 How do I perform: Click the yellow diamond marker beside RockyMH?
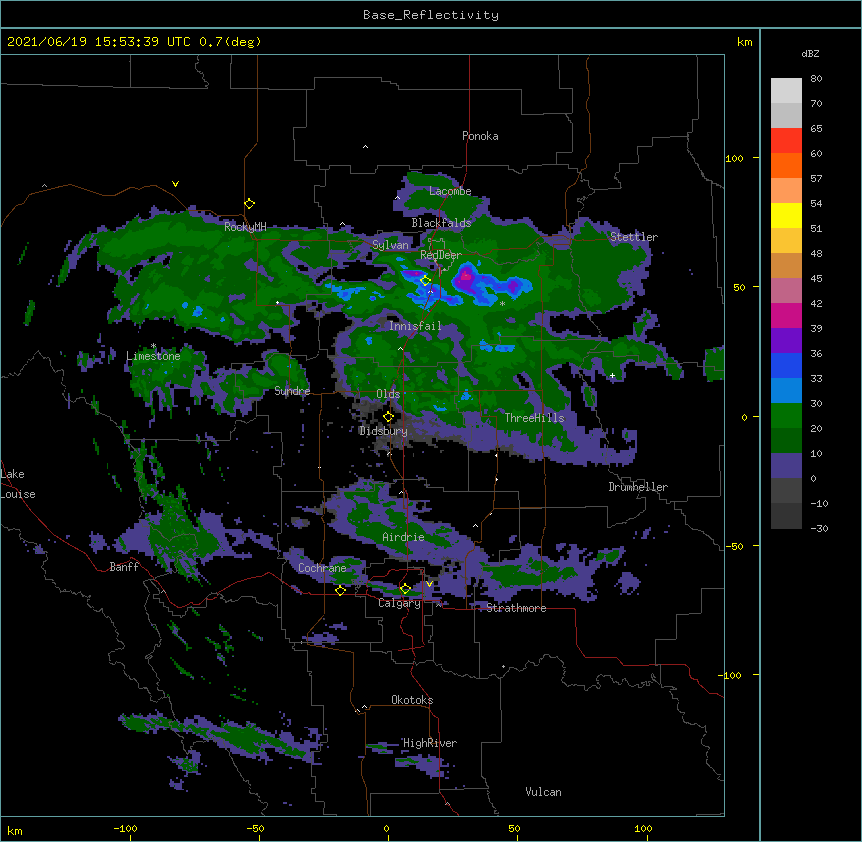[x=250, y=204]
